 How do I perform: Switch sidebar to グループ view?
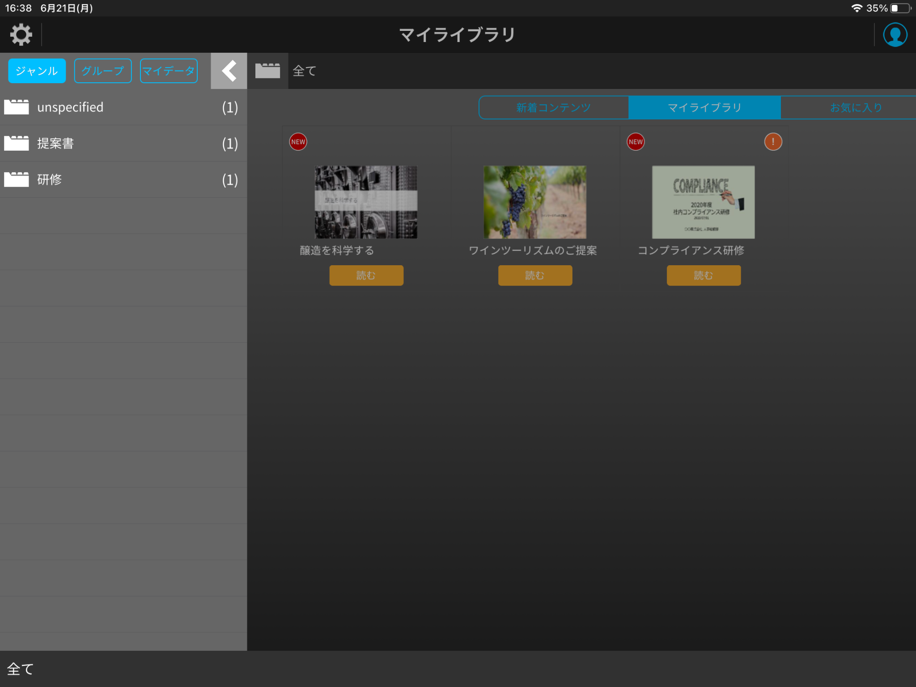click(102, 71)
